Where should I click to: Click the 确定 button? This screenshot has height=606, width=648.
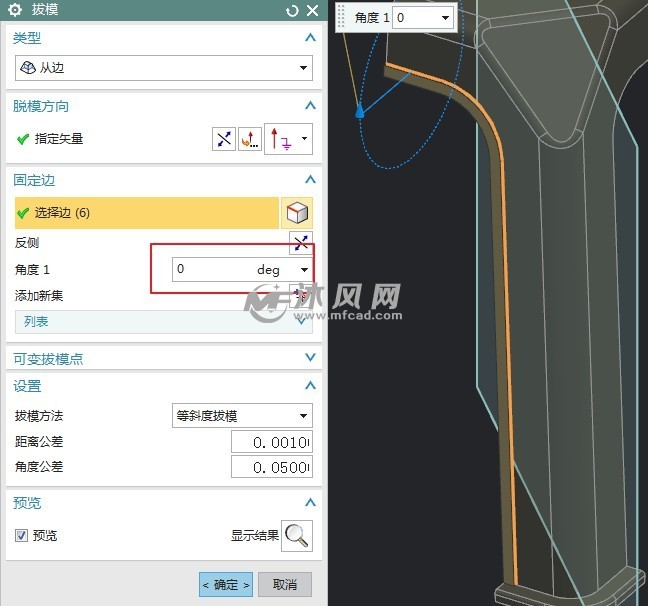(226, 585)
